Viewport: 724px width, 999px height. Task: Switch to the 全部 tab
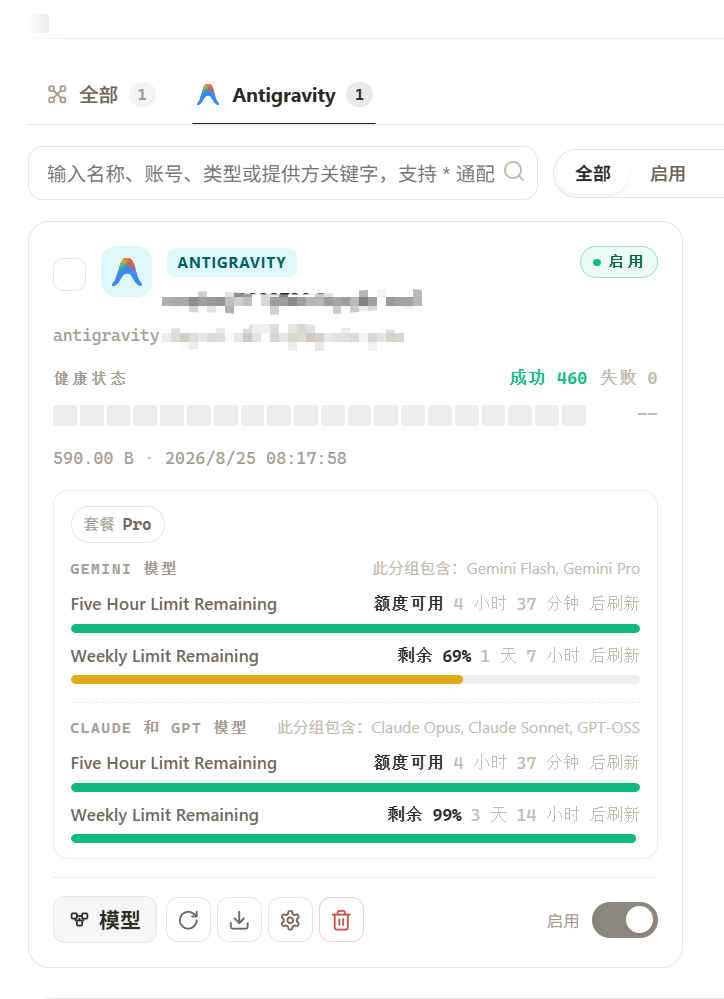[x=101, y=95]
